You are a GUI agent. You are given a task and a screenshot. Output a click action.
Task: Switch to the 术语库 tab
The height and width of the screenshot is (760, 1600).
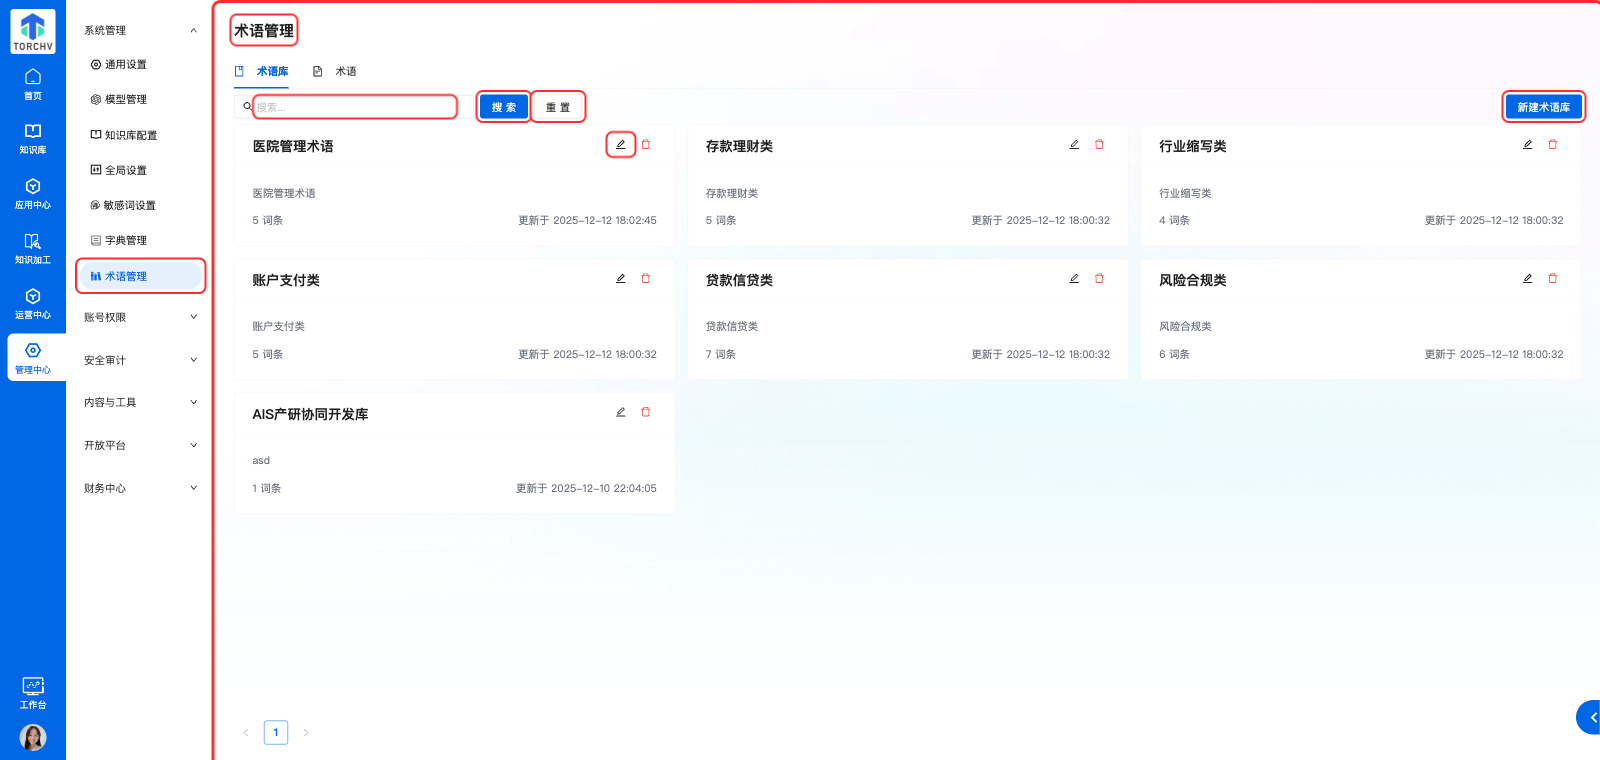point(262,71)
